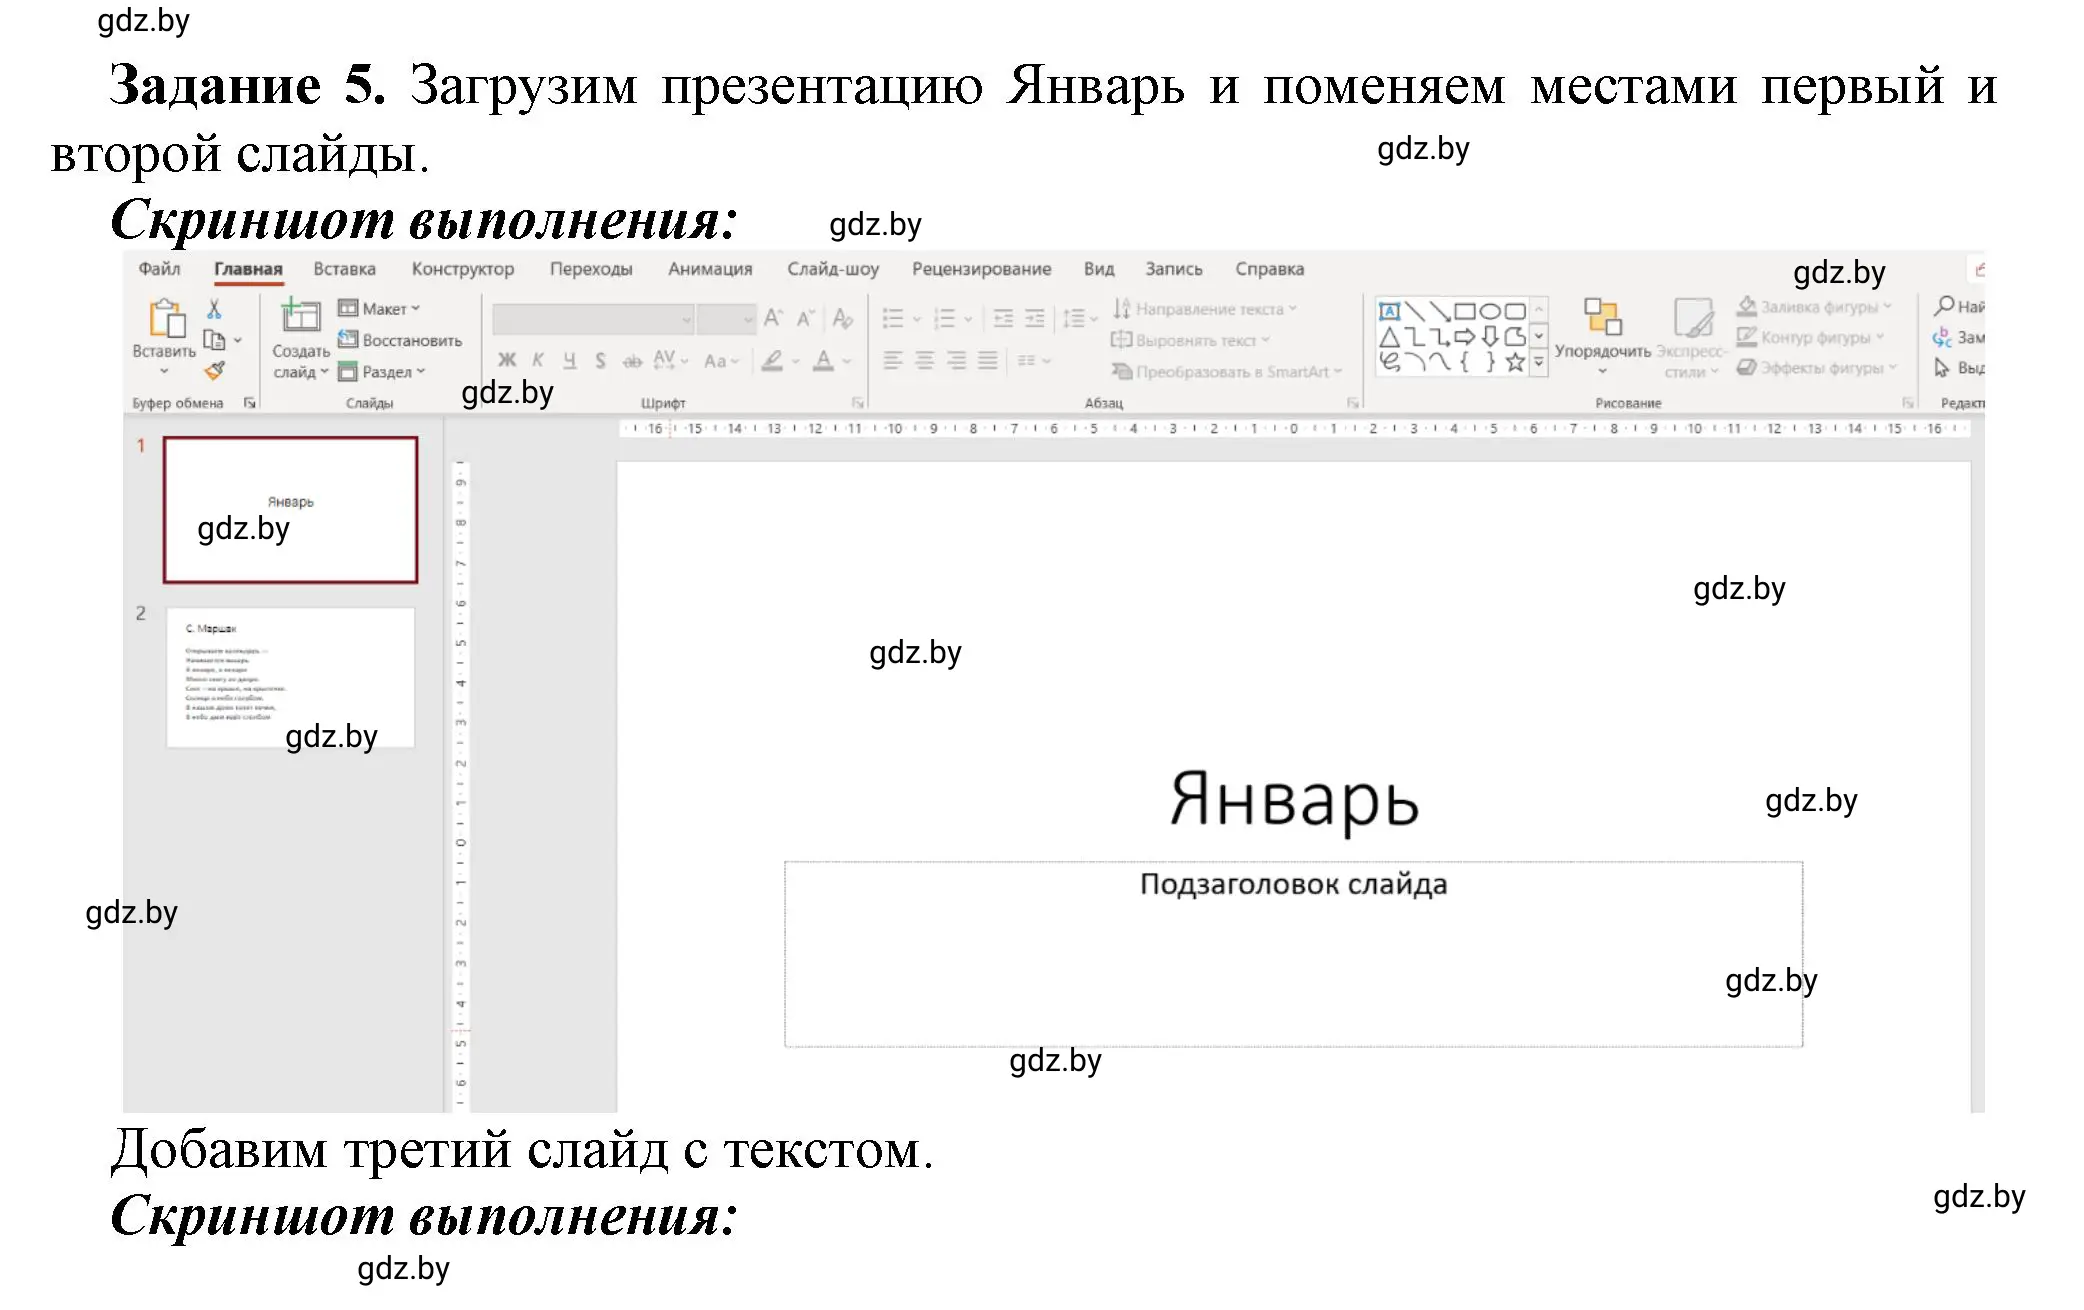Select the Left Brace shape
The height and width of the screenshot is (1310, 2084).
pyautogui.click(x=1464, y=361)
